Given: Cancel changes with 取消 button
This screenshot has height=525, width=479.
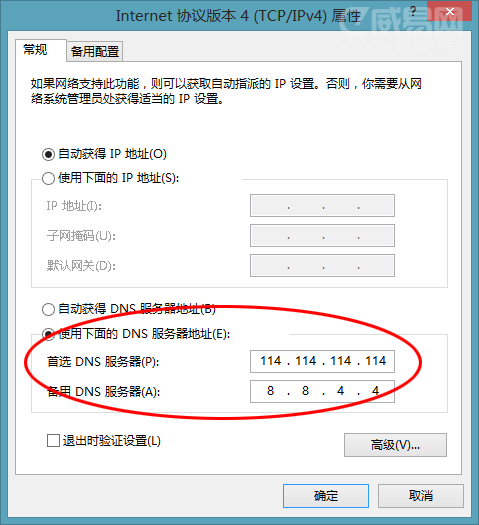Looking at the screenshot, I should point(421,496).
